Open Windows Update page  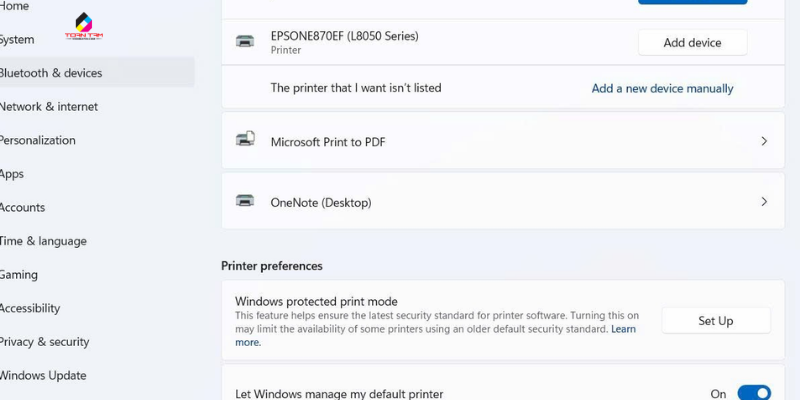(43, 376)
